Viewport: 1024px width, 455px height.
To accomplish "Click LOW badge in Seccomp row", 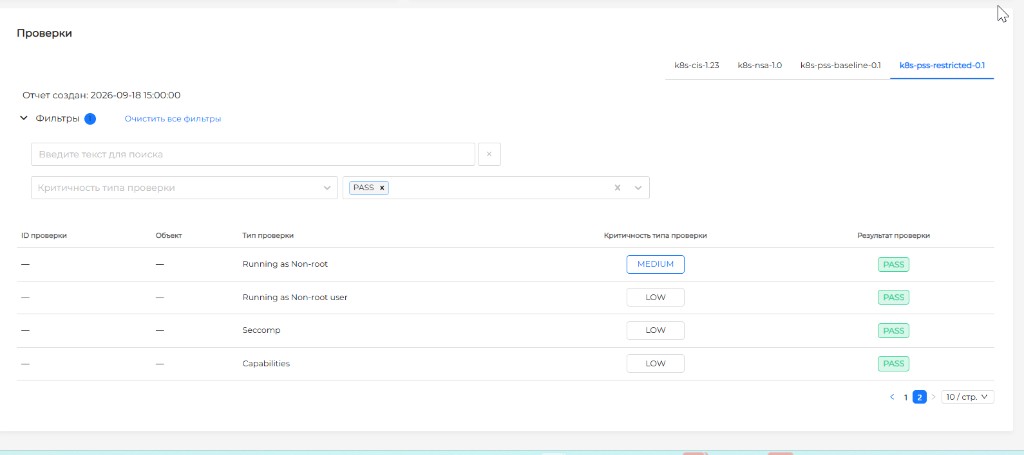I will pos(655,330).
